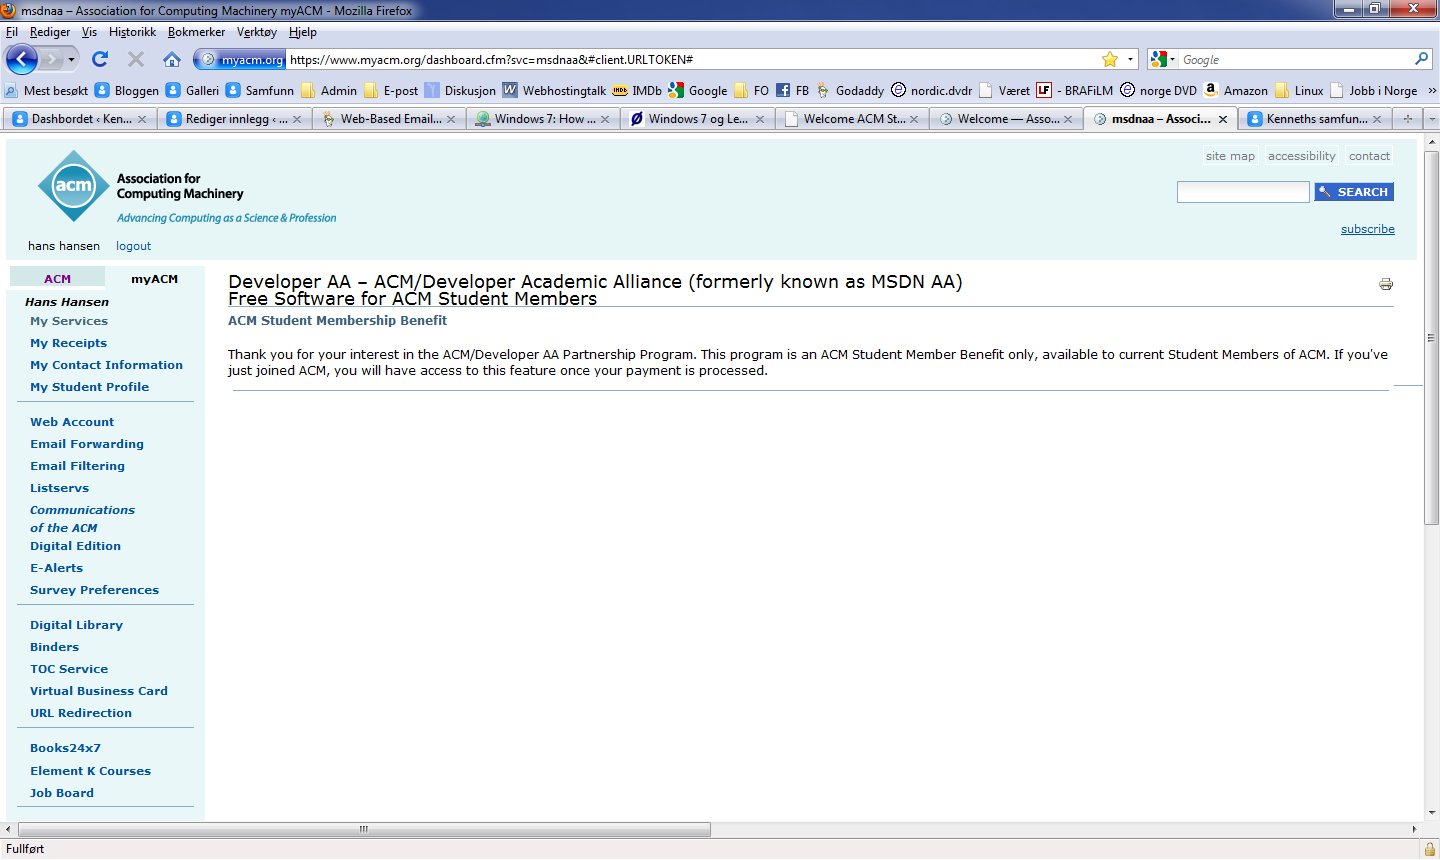Image resolution: width=1440 pixels, height=860 pixels.
Task: Open the Google bookmark in bookmarks bar
Action: [698, 90]
